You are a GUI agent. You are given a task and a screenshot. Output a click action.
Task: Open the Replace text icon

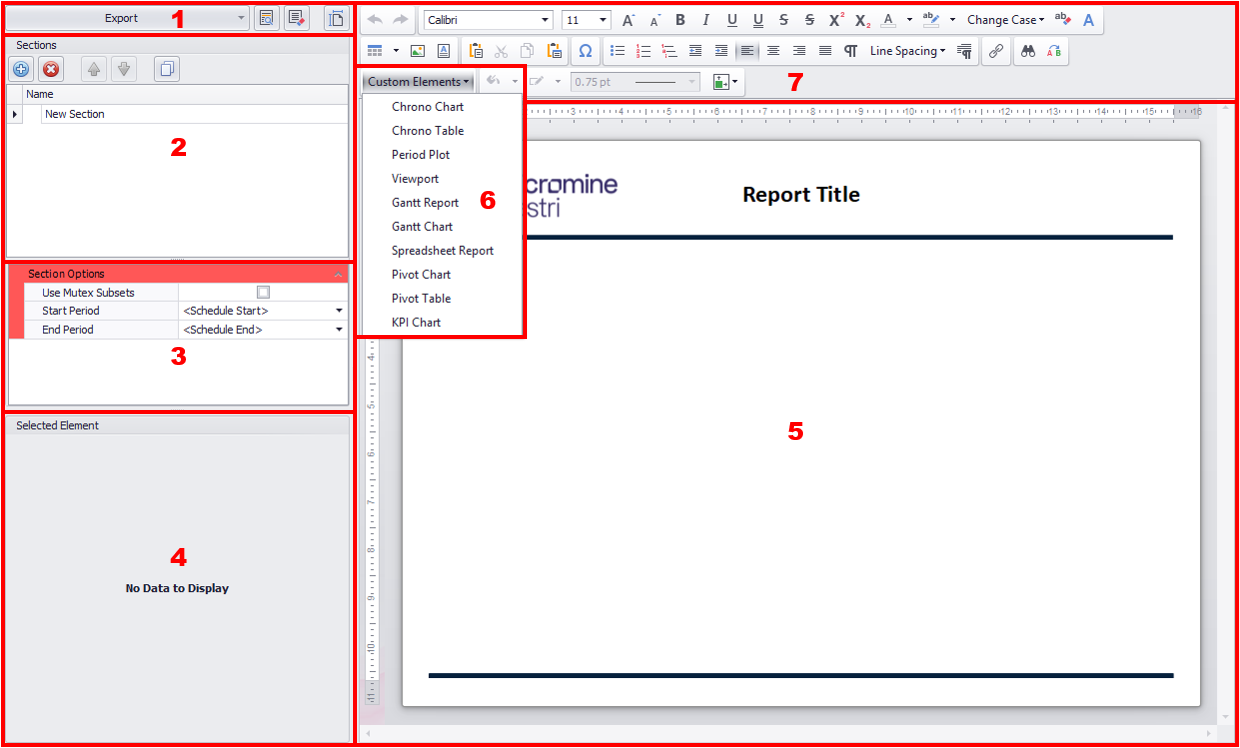click(x=1053, y=51)
